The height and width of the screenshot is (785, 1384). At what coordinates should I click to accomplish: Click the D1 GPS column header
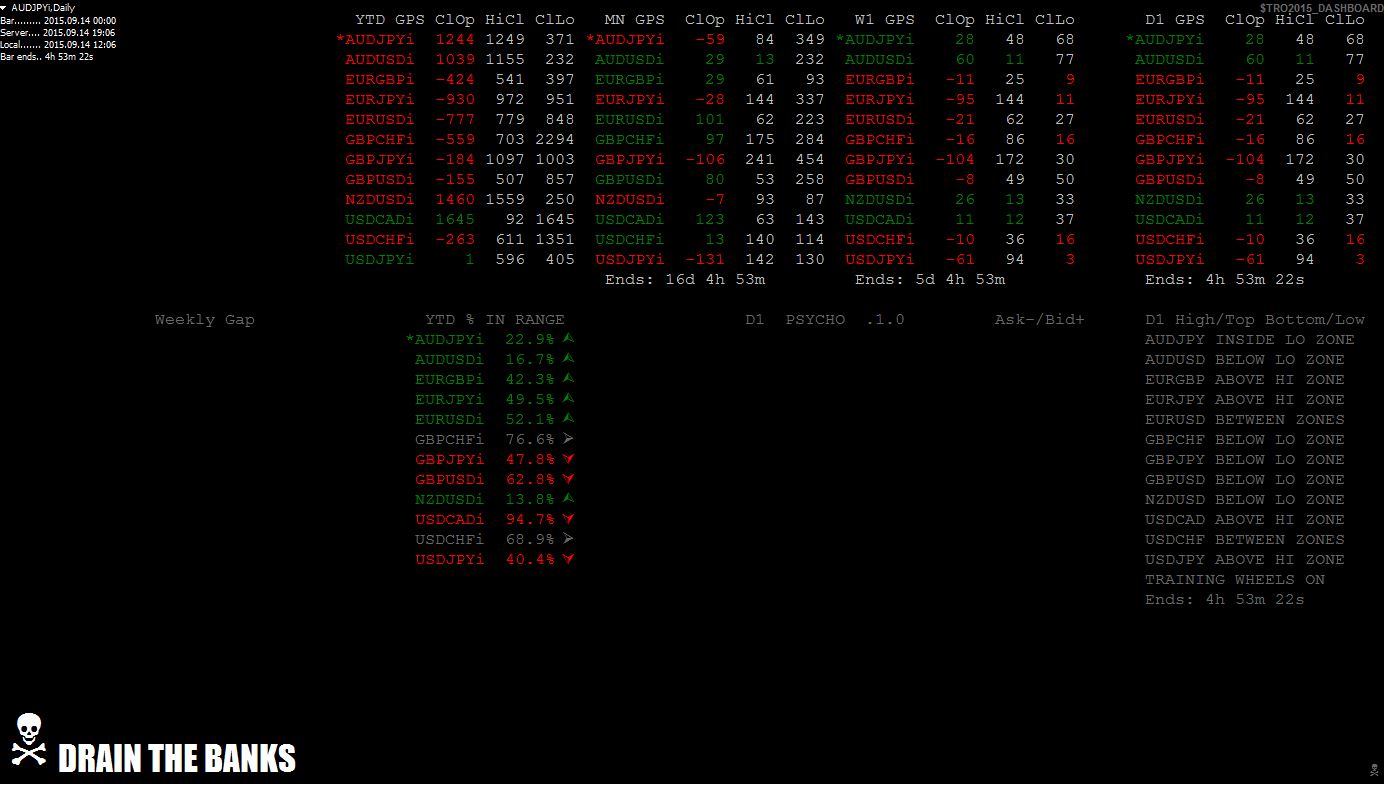pyautogui.click(x=1175, y=19)
